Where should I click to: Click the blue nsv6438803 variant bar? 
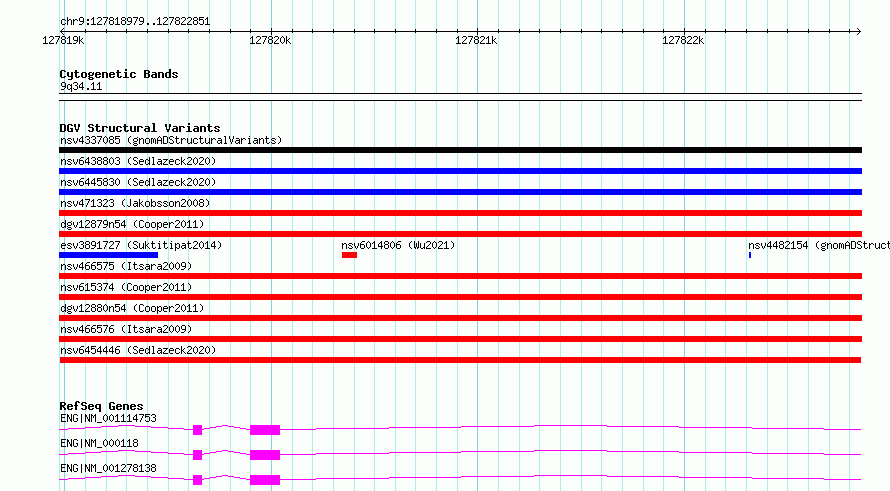pyautogui.click(x=460, y=171)
